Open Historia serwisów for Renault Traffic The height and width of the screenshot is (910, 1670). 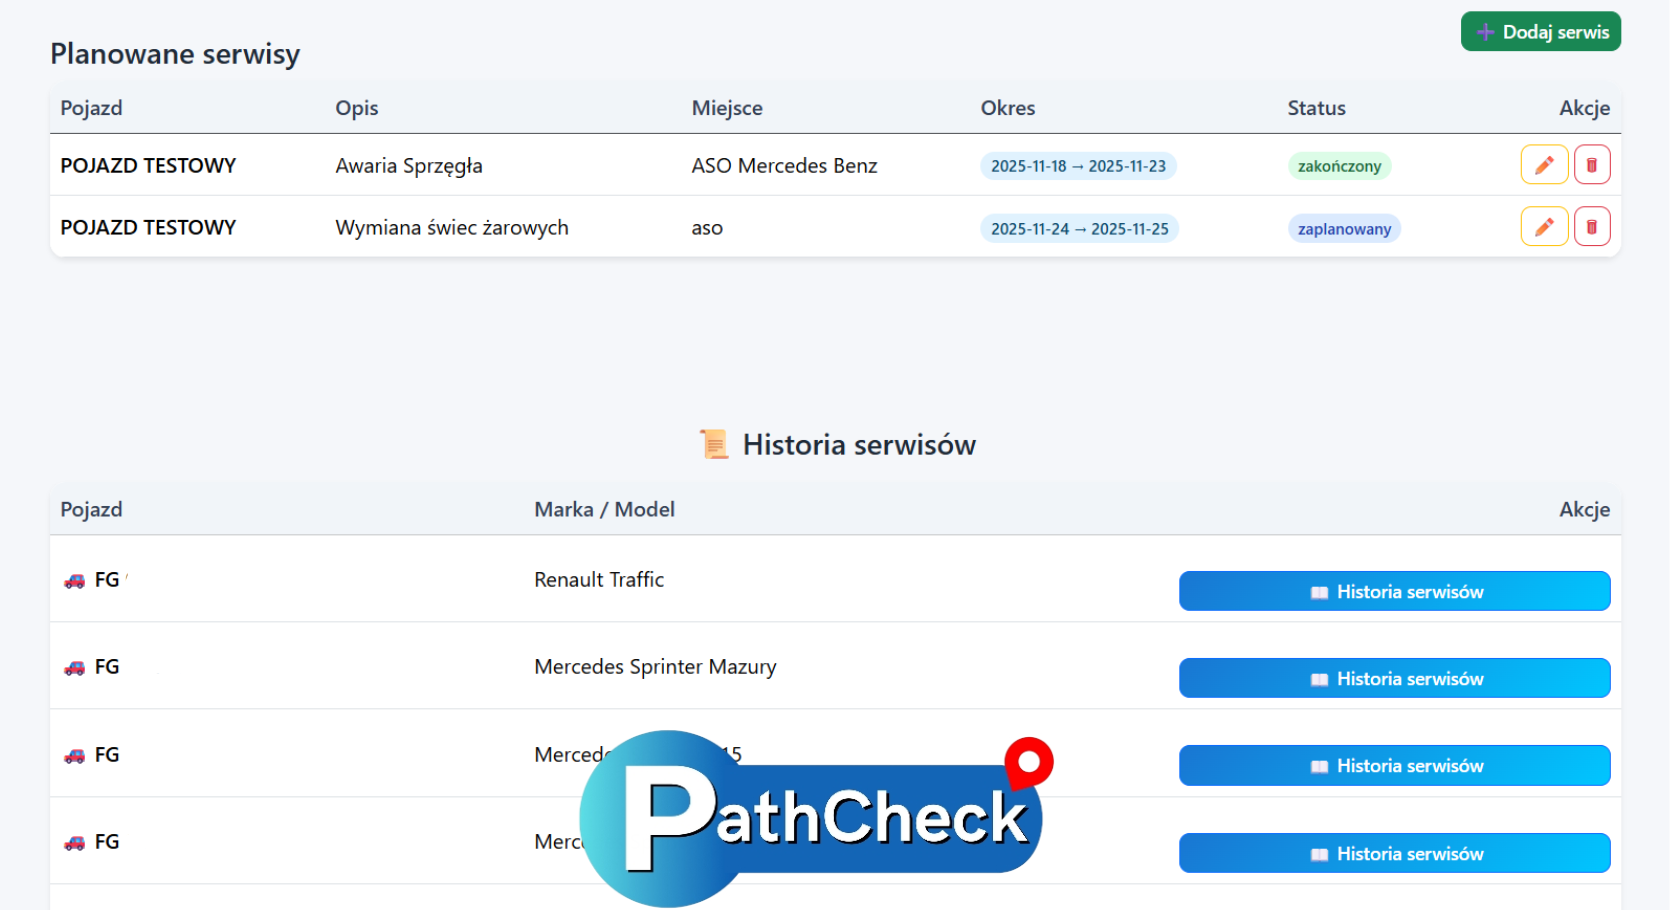pyautogui.click(x=1394, y=591)
